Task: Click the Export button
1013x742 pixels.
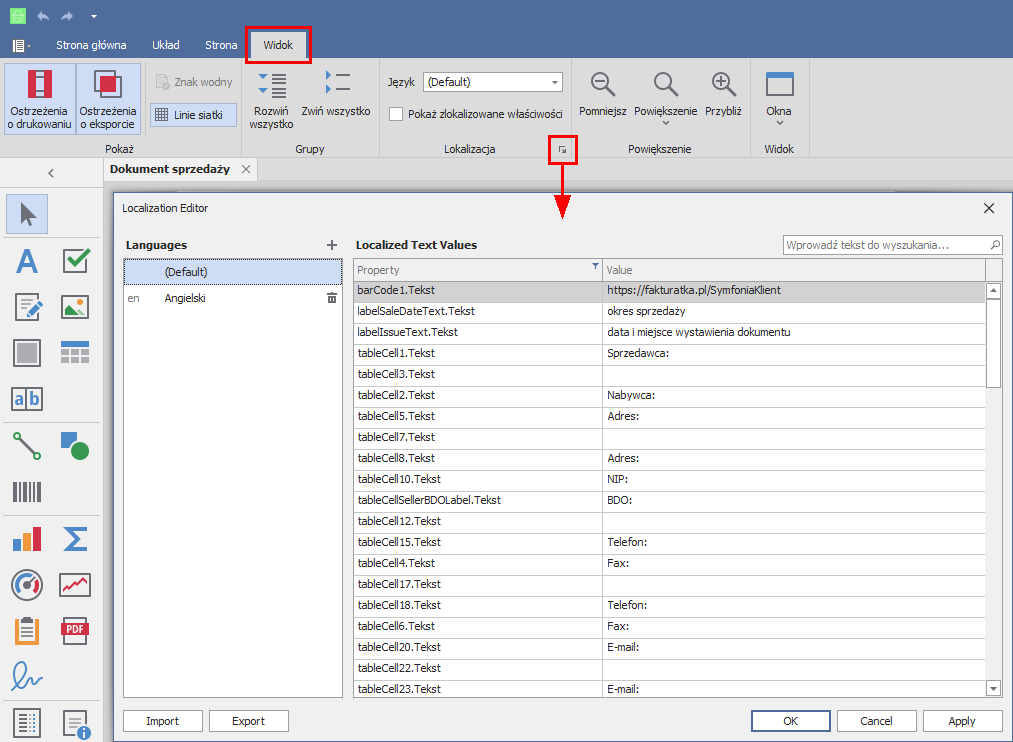Action: pyautogui.click(x=248, y=721)
